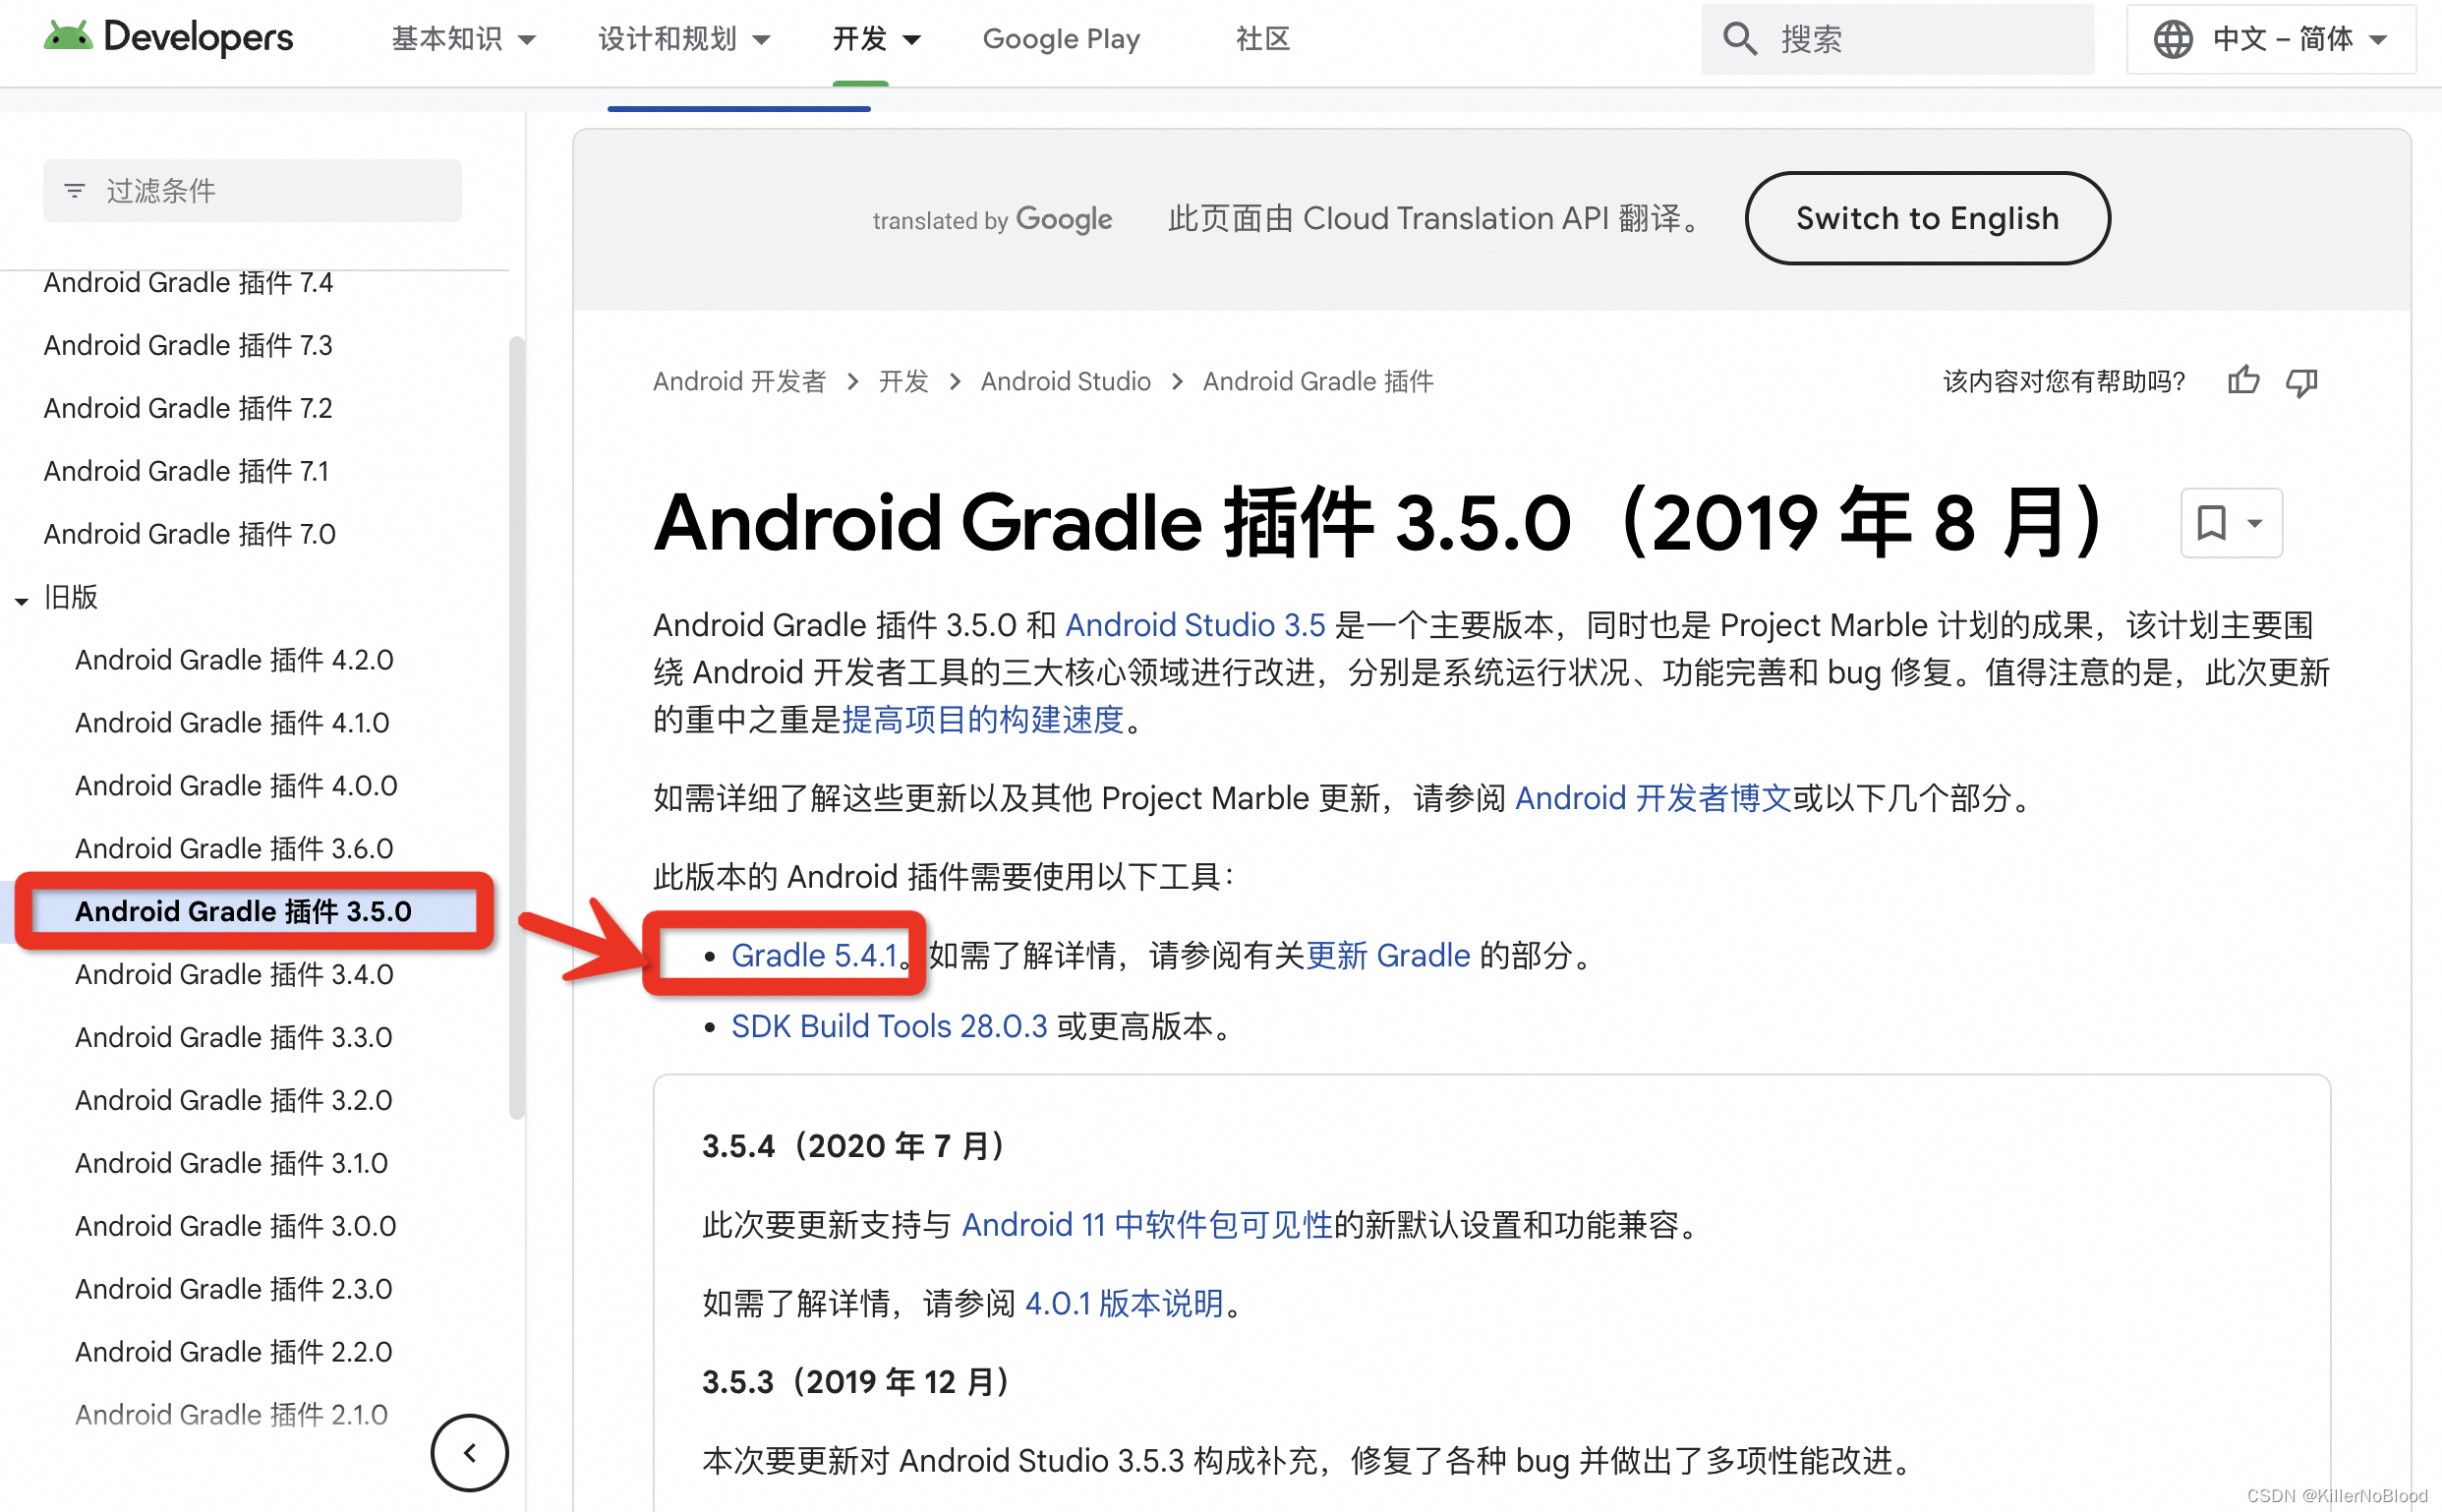Click the Switch to English button

point(1927,218)
